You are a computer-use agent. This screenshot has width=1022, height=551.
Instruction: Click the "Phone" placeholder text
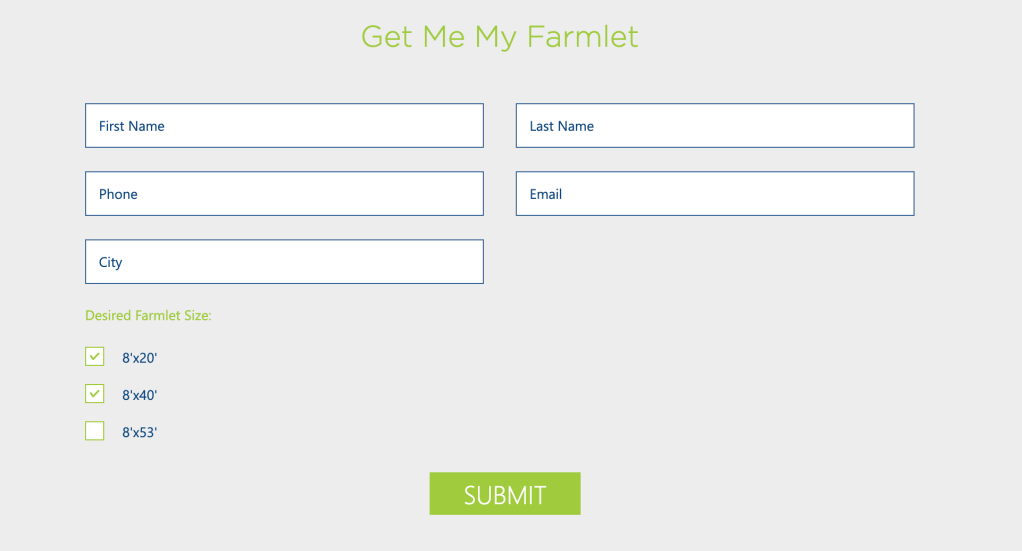(118, 194)
